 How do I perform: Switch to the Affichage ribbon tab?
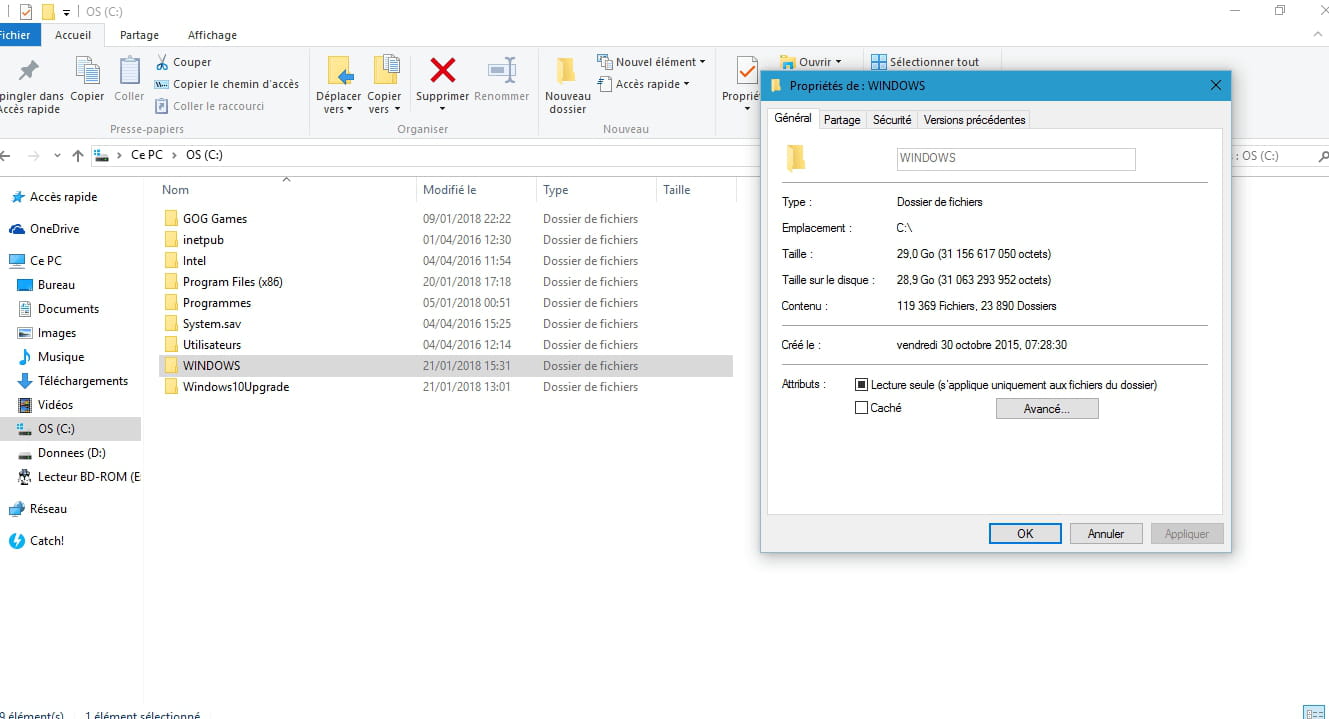[212, 35]
